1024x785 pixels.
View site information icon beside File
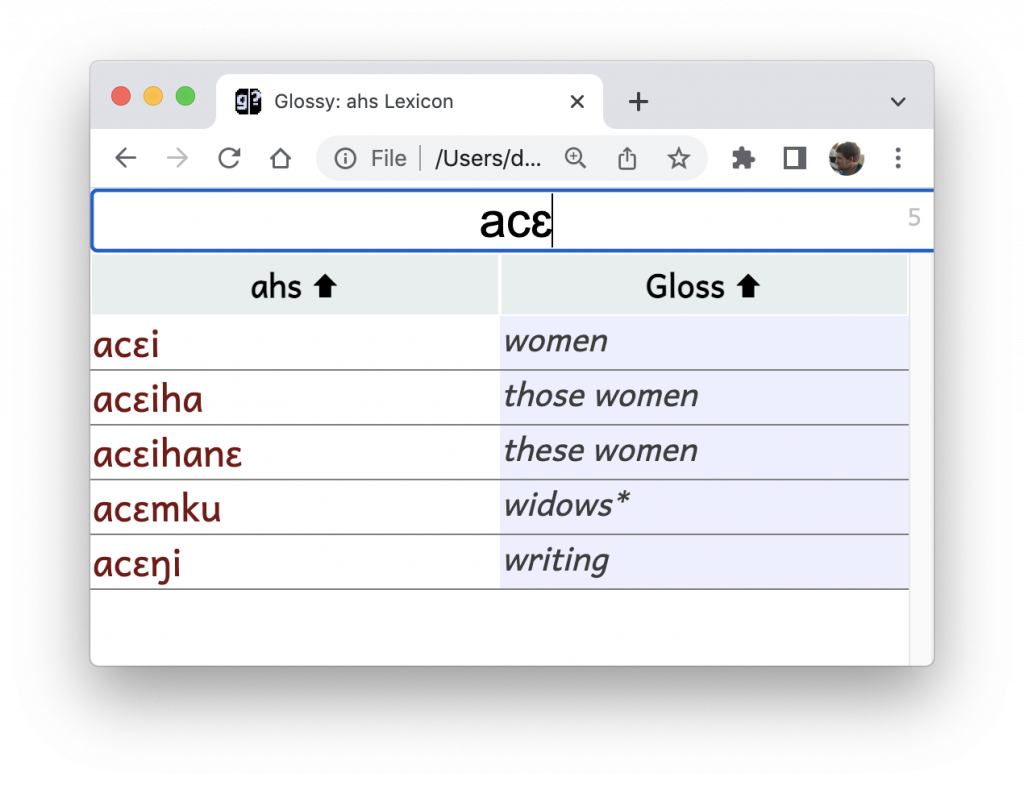(x=345, y=158)
